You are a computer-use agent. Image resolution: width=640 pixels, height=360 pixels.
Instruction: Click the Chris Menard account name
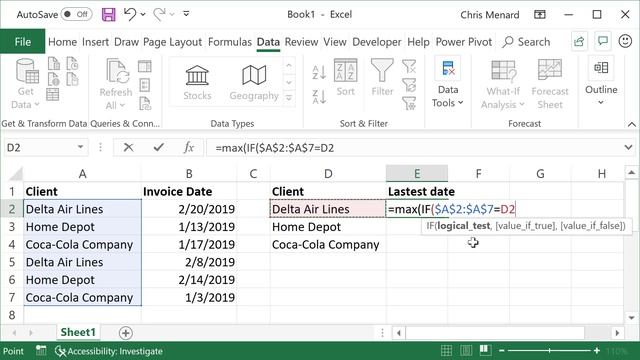tap(490, 15)
